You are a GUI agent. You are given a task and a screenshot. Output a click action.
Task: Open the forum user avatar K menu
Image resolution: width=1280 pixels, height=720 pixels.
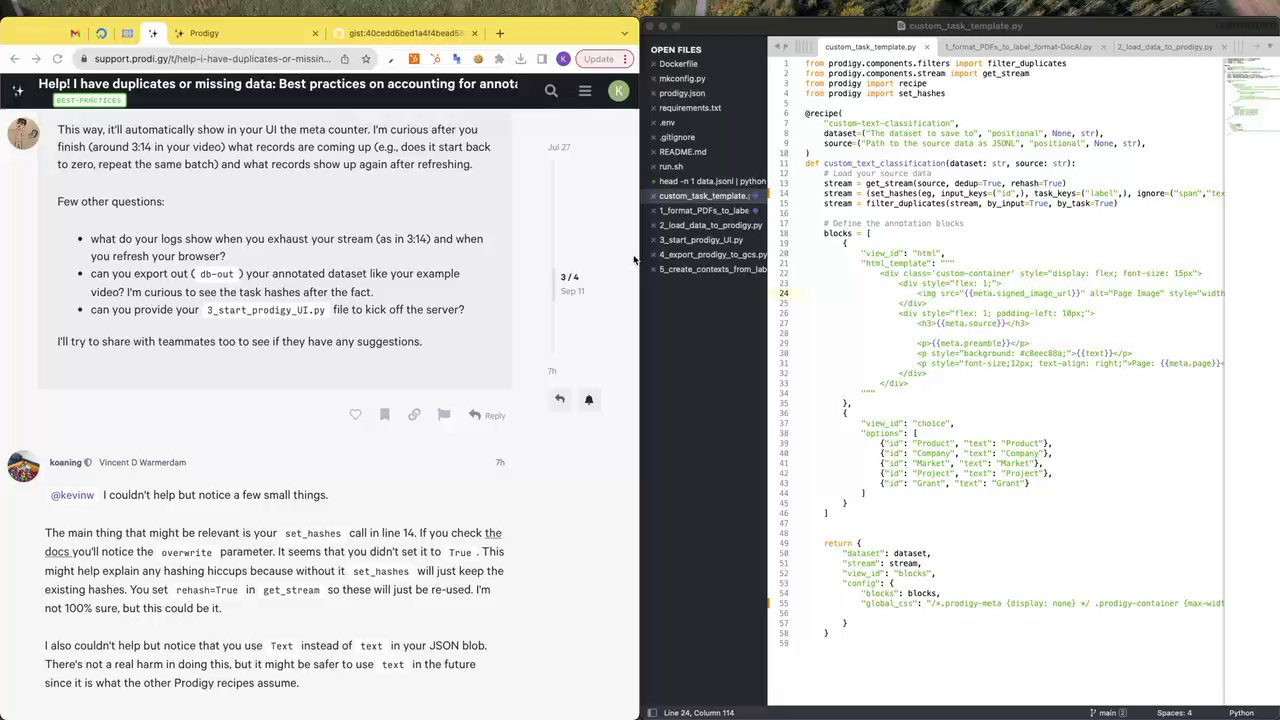tap(619, 91)
